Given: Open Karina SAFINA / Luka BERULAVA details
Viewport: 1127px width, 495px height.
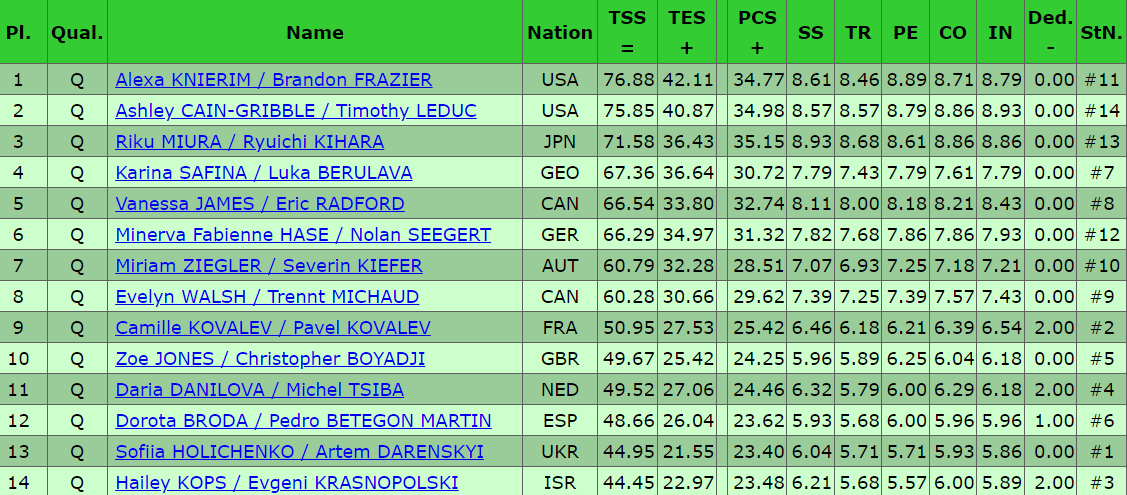Looking at the screenshot, I should 264,173.
